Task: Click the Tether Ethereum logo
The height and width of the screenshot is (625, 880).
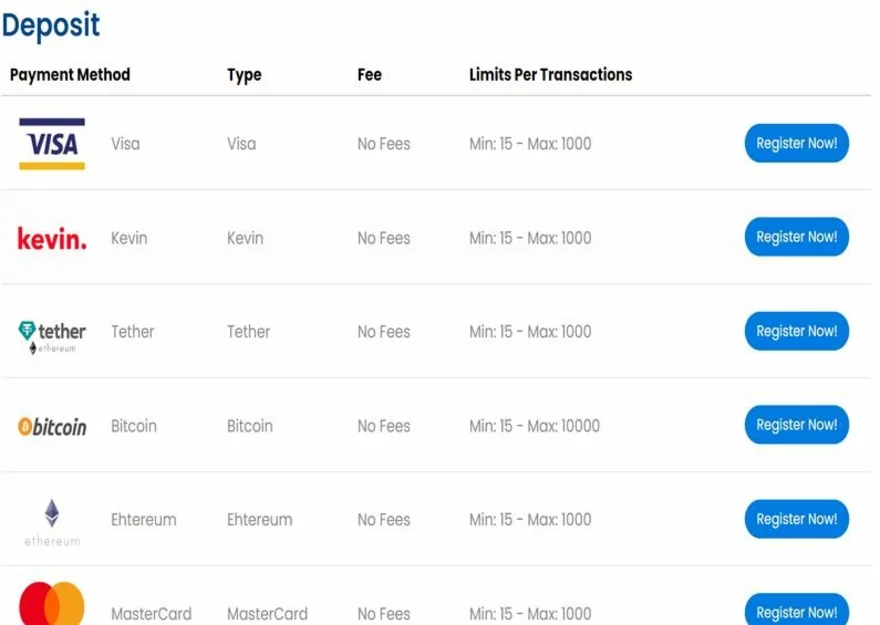Action: (x=52, y=334)
